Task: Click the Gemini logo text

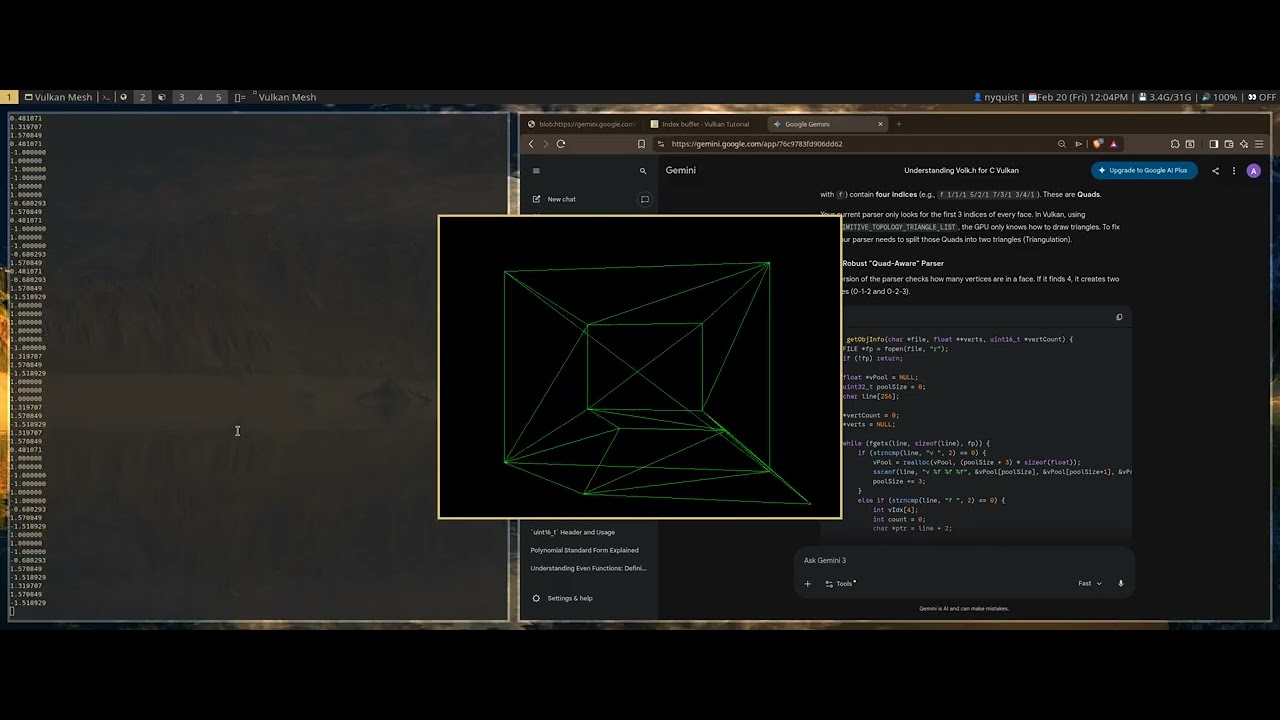Action: click(680, 171)
